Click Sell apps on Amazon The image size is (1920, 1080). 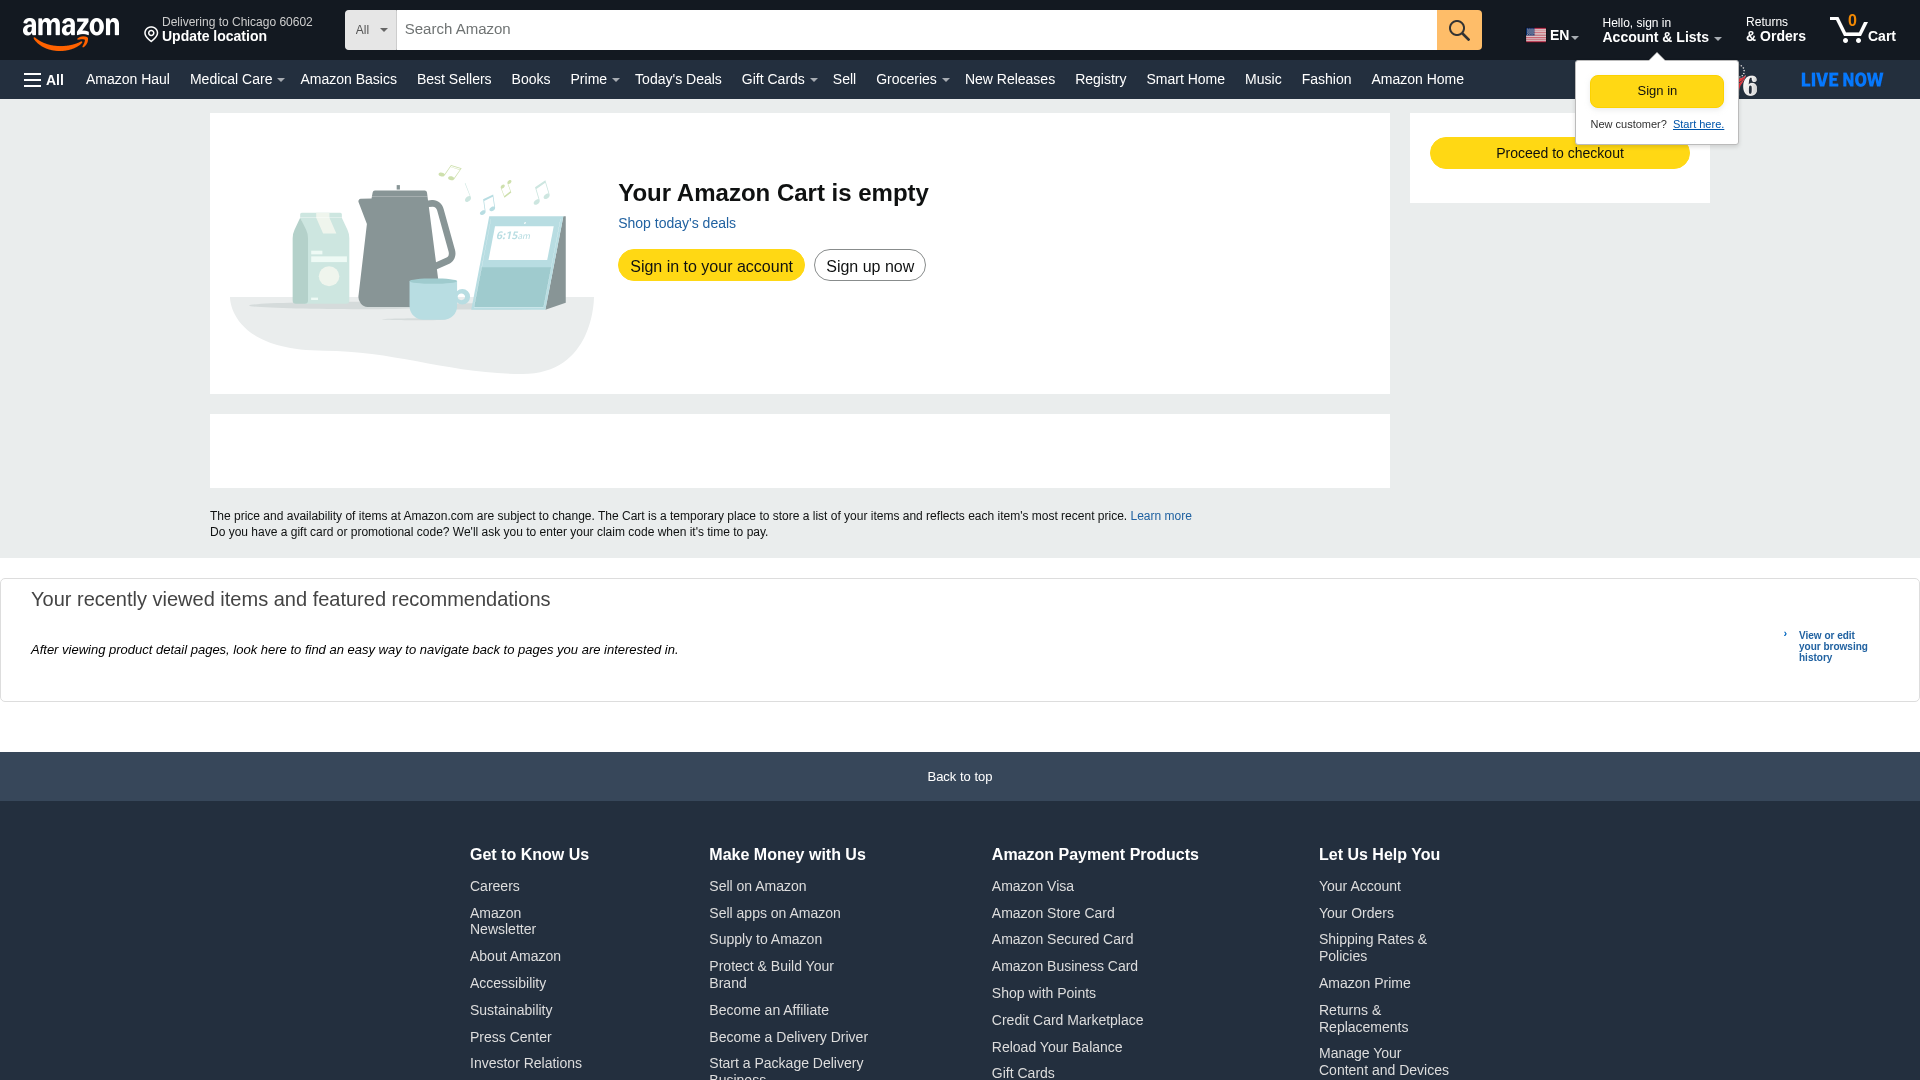pyautogui.click(x=775, y=913)
